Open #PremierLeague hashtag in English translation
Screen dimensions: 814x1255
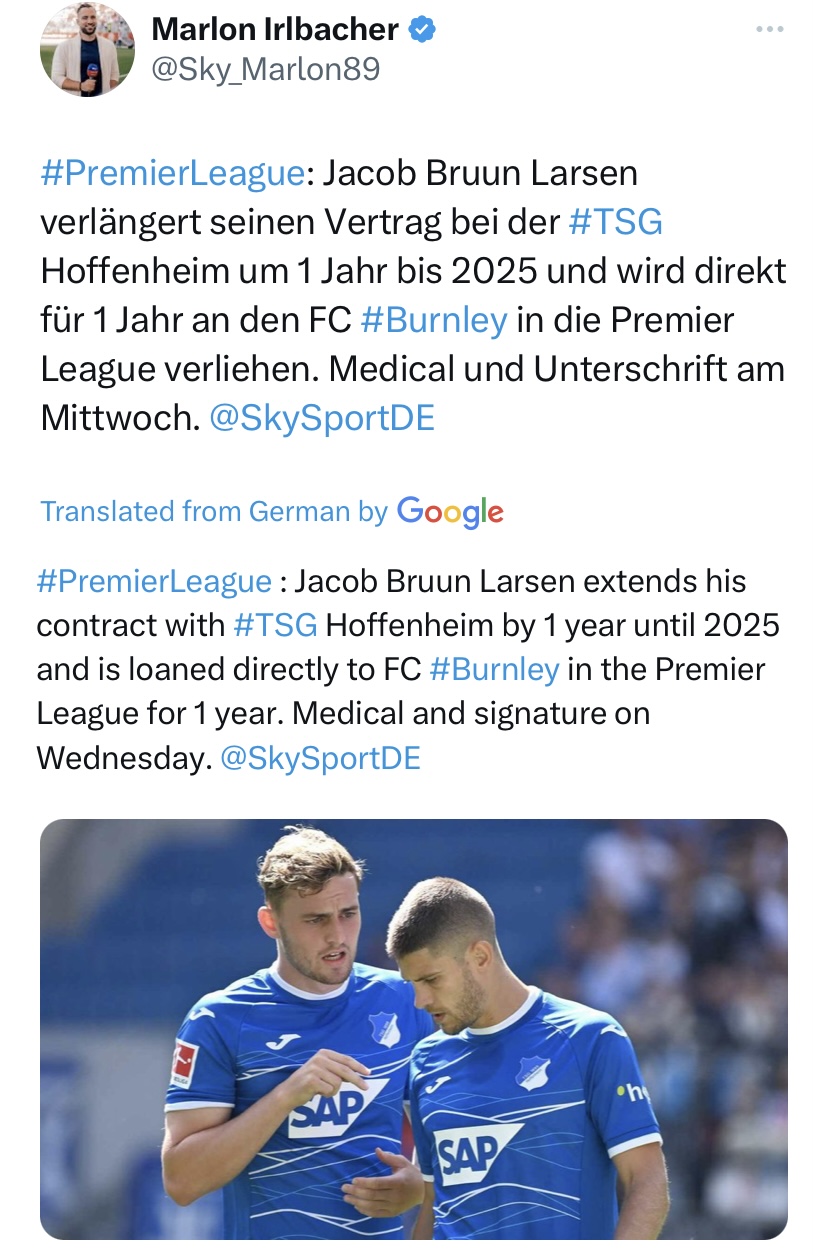[154, 582]
